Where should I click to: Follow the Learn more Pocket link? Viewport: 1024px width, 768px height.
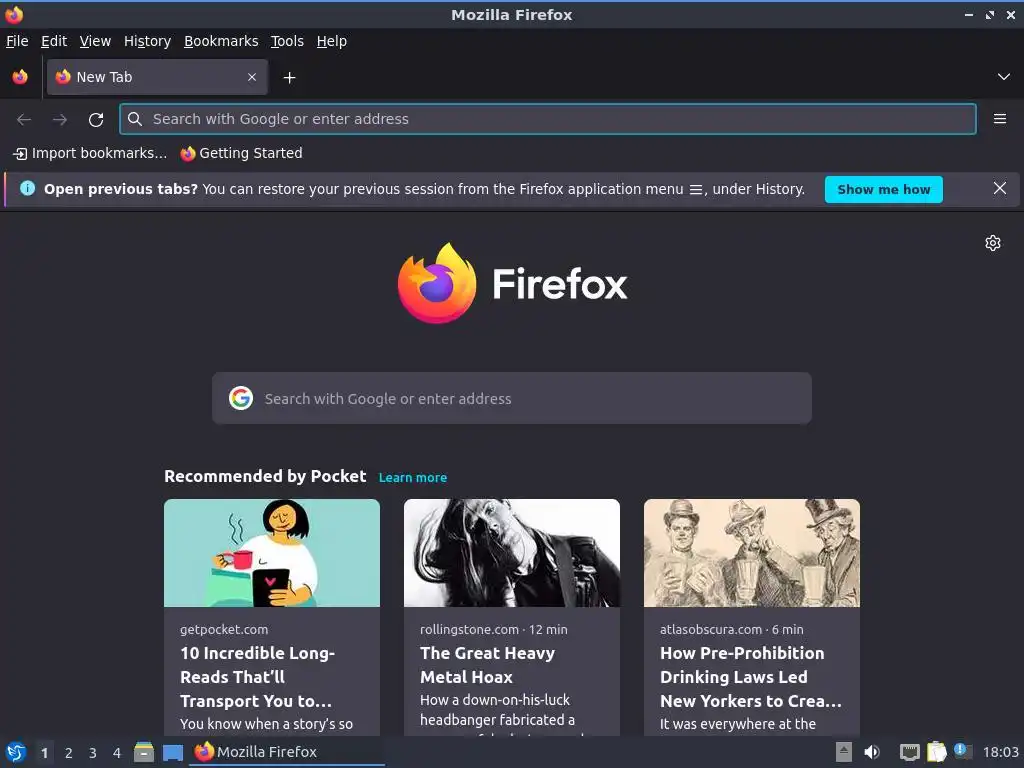(x=413, y=477)
